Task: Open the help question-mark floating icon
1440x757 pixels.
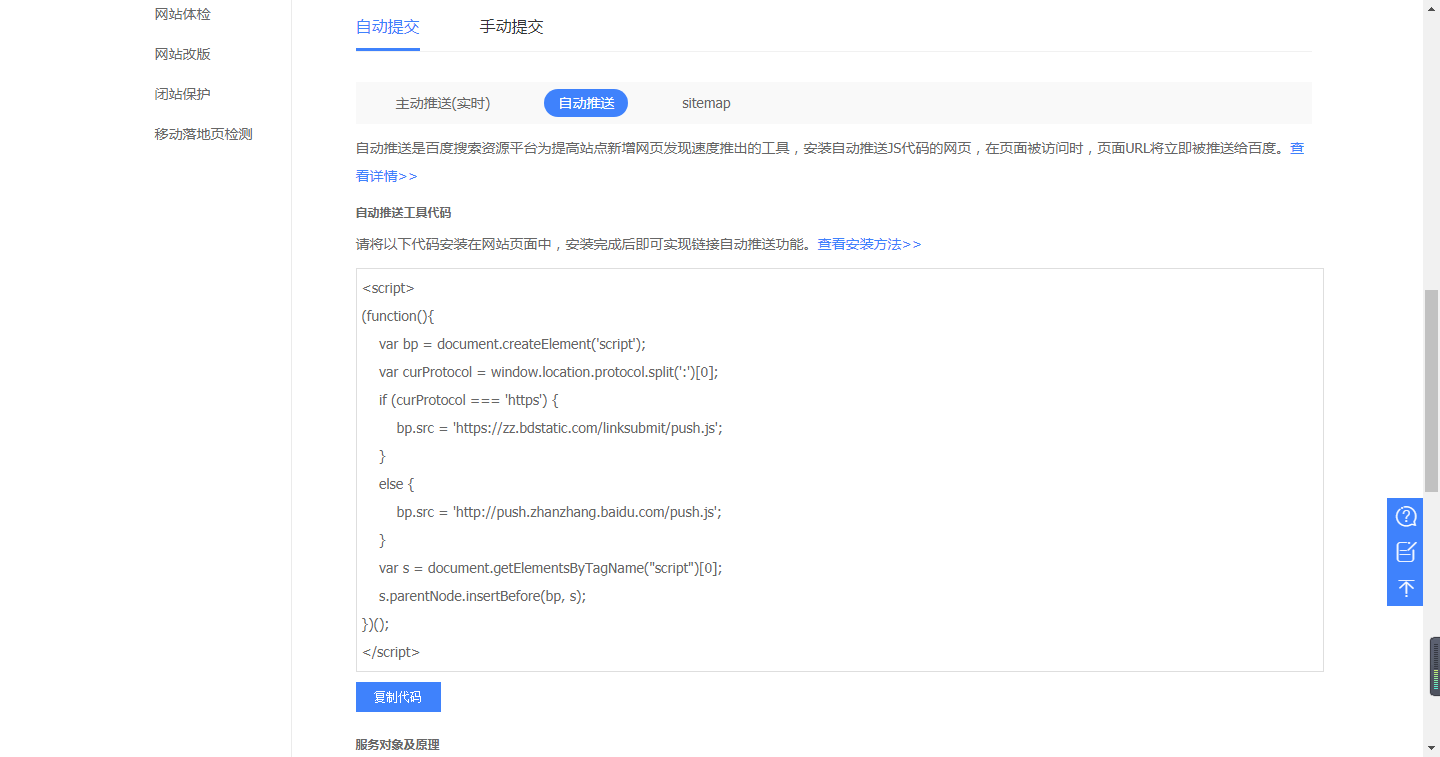Action: click(x=1406, y=516)
